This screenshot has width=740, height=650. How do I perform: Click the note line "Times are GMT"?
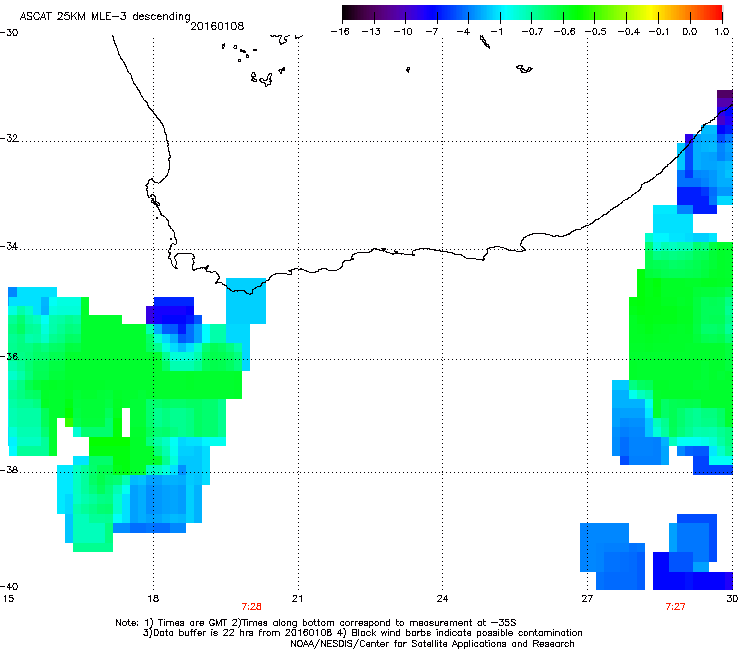[193, 623]
